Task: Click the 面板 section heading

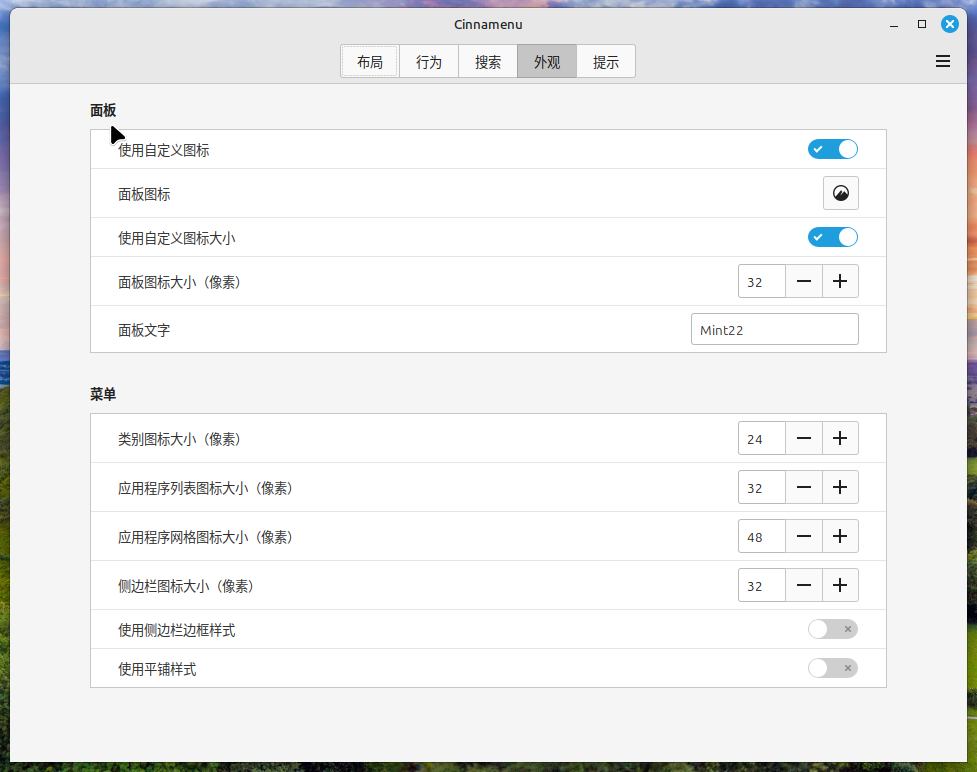Action: click(x=103, y=110)
